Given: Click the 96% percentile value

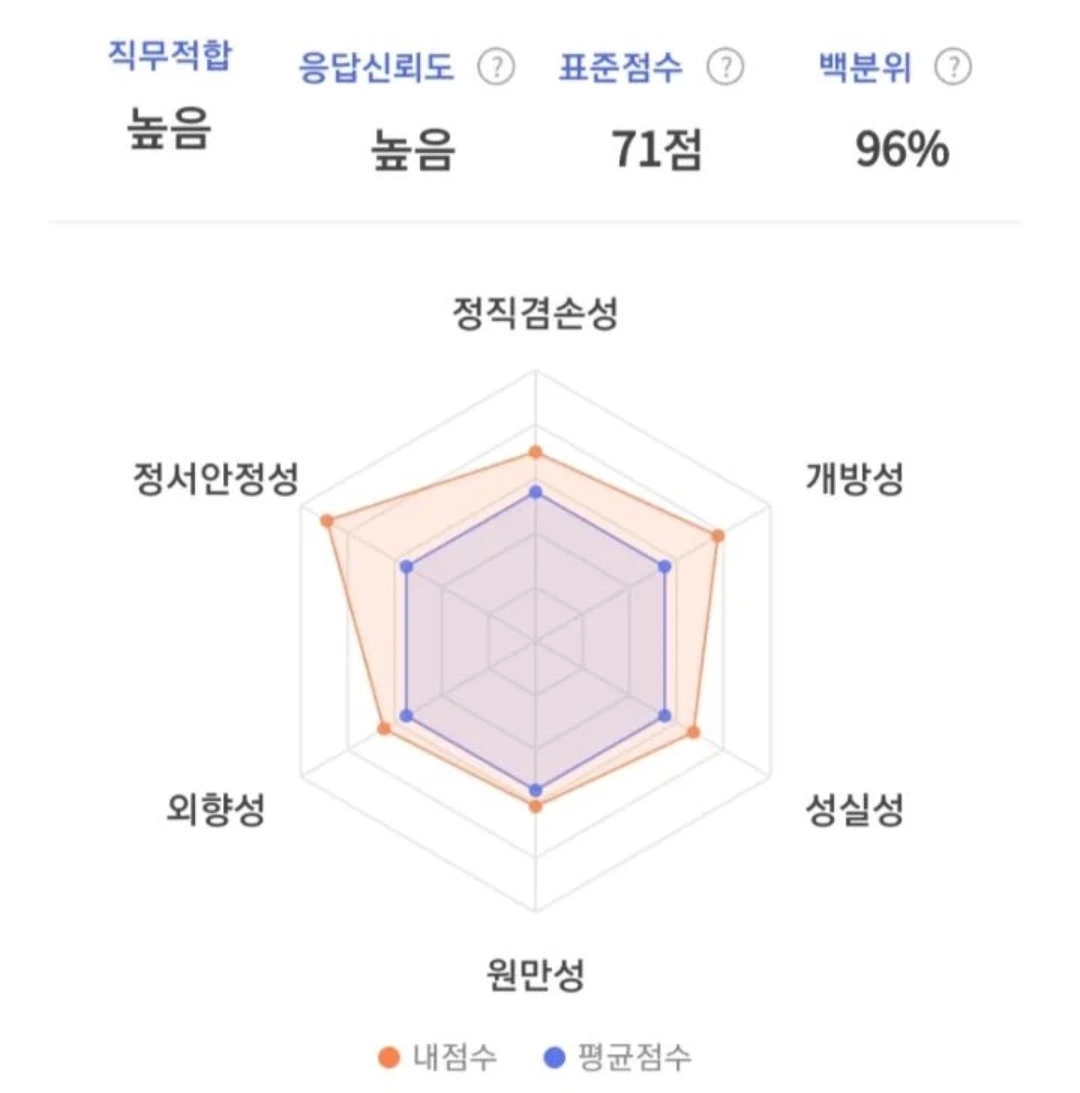Looking at the screenshot, I should tap(902, 151).
